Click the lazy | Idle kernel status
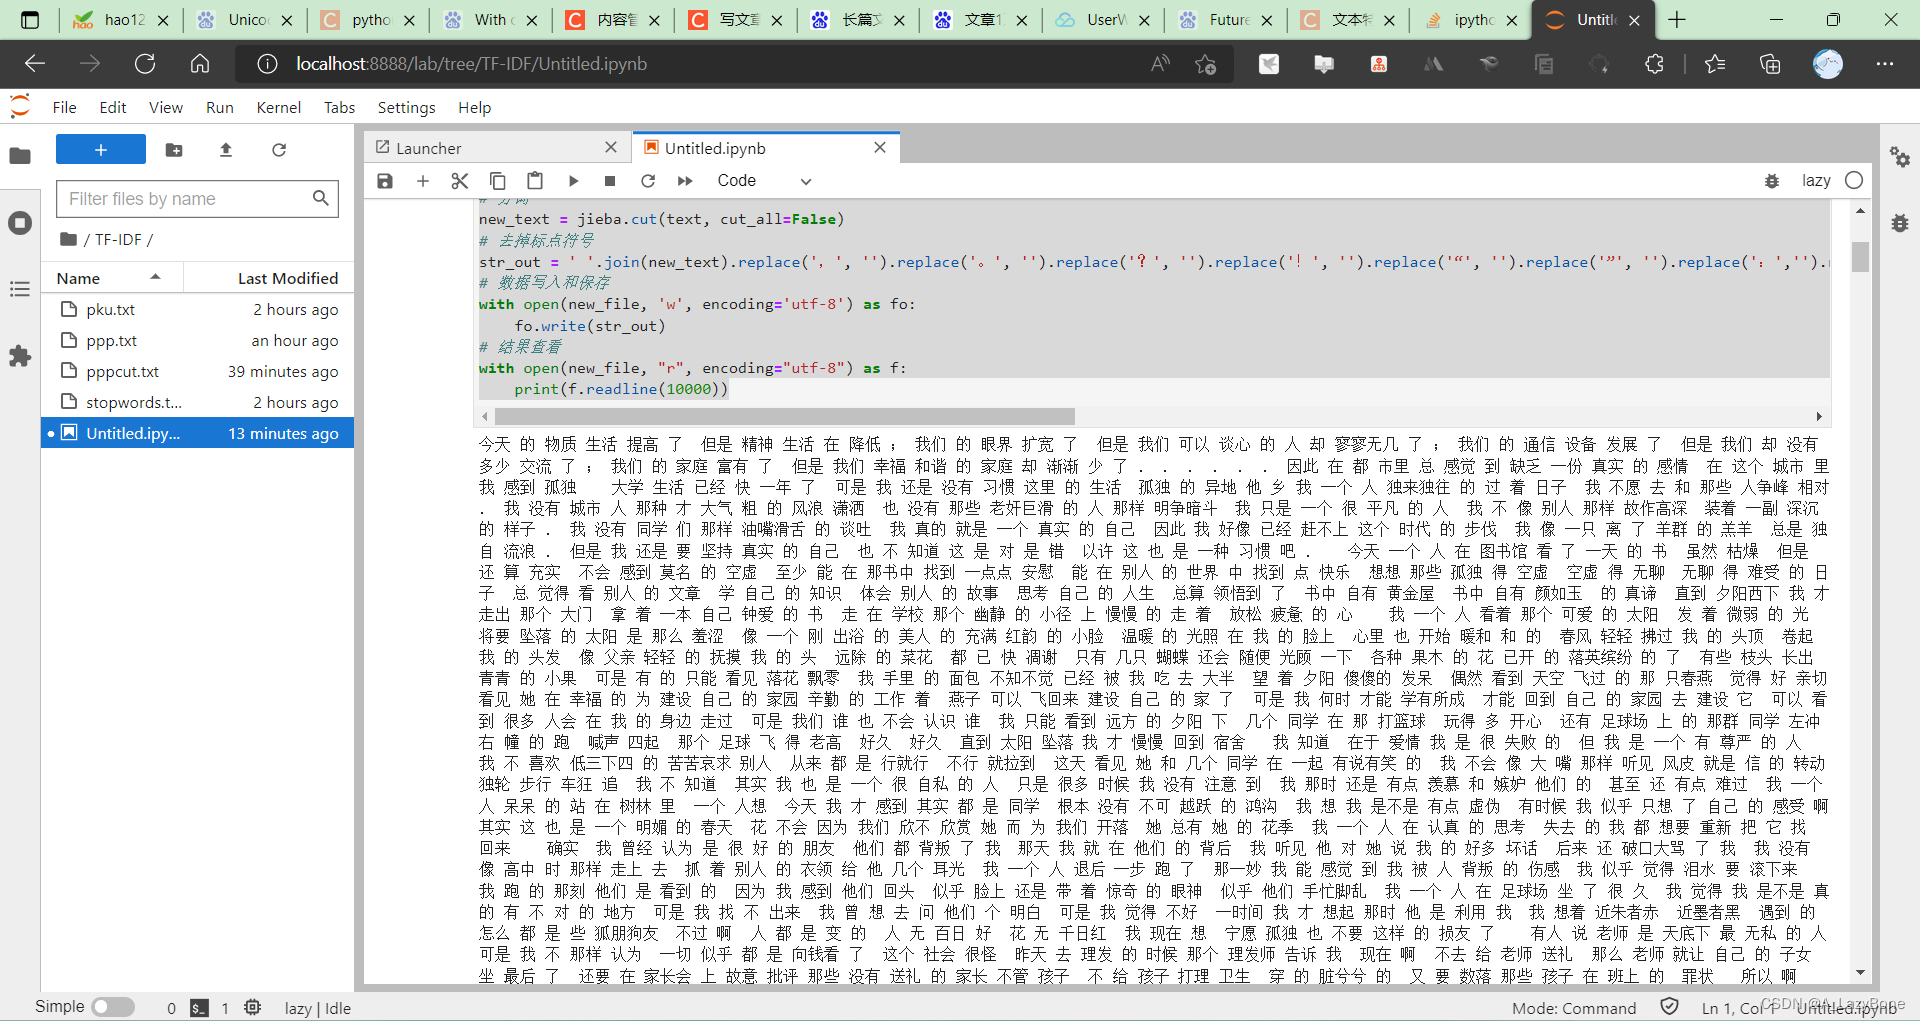The width and height of the screenshot is (1920, 1021). pos(317,1008)
